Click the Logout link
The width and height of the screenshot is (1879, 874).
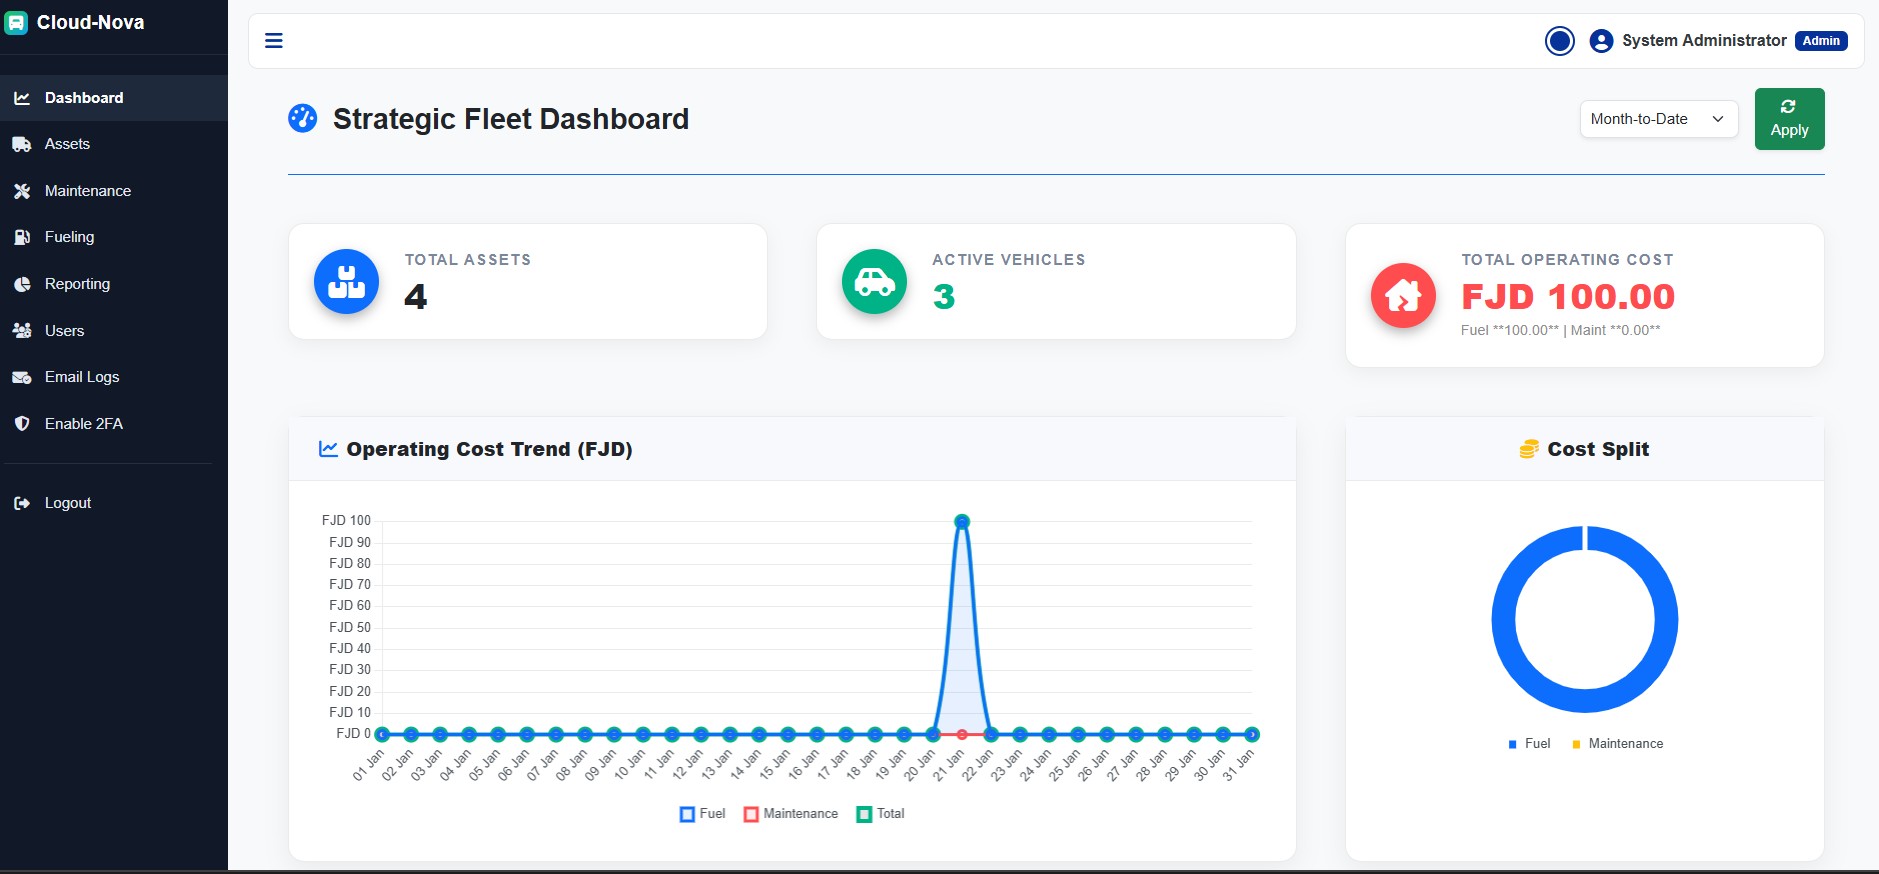[x=67, y=503]
